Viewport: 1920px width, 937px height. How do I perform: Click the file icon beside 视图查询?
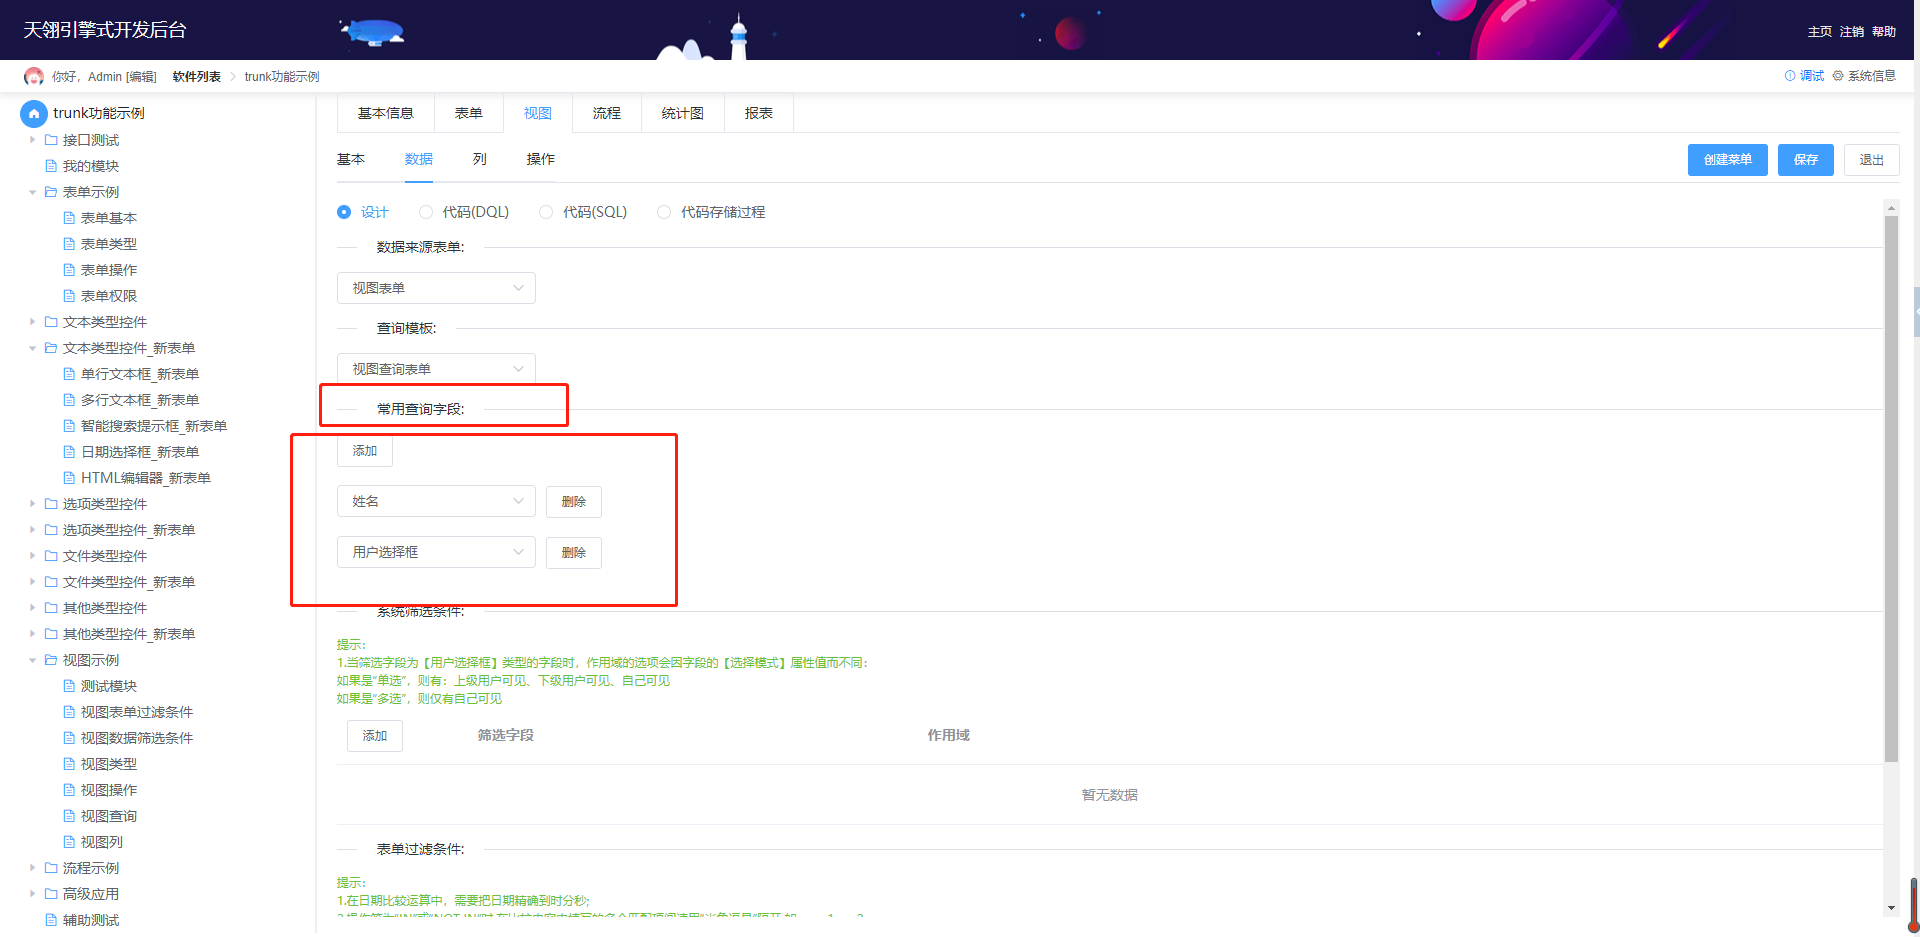pyautogui.click(x=69, y=816)
